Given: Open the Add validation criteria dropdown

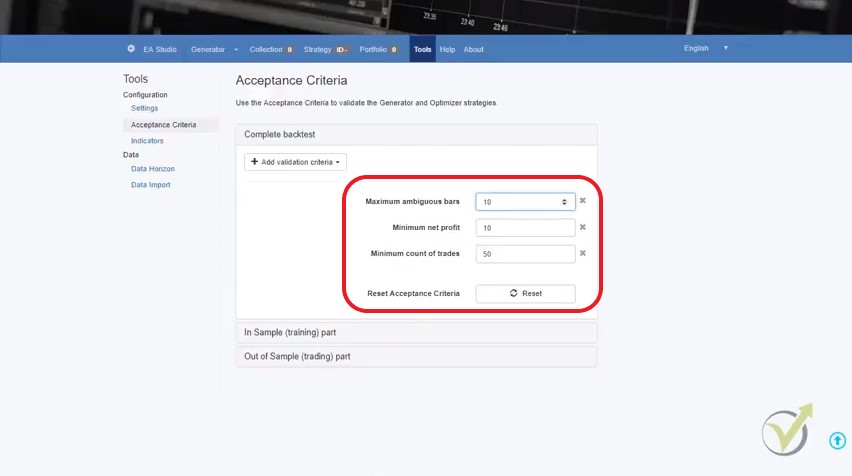Looking at the screenshot, I should tap(295, 162).
